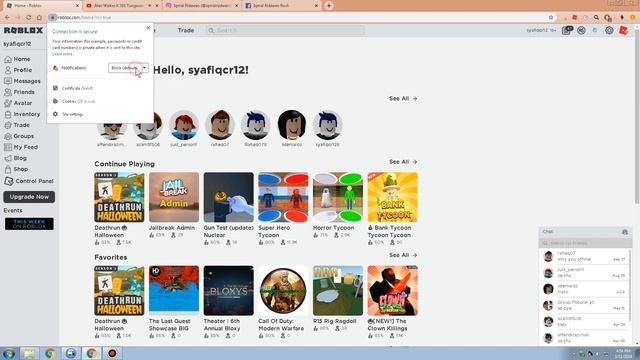
Task: Open My Feed in the sidebar
Action: pos(21,147)
